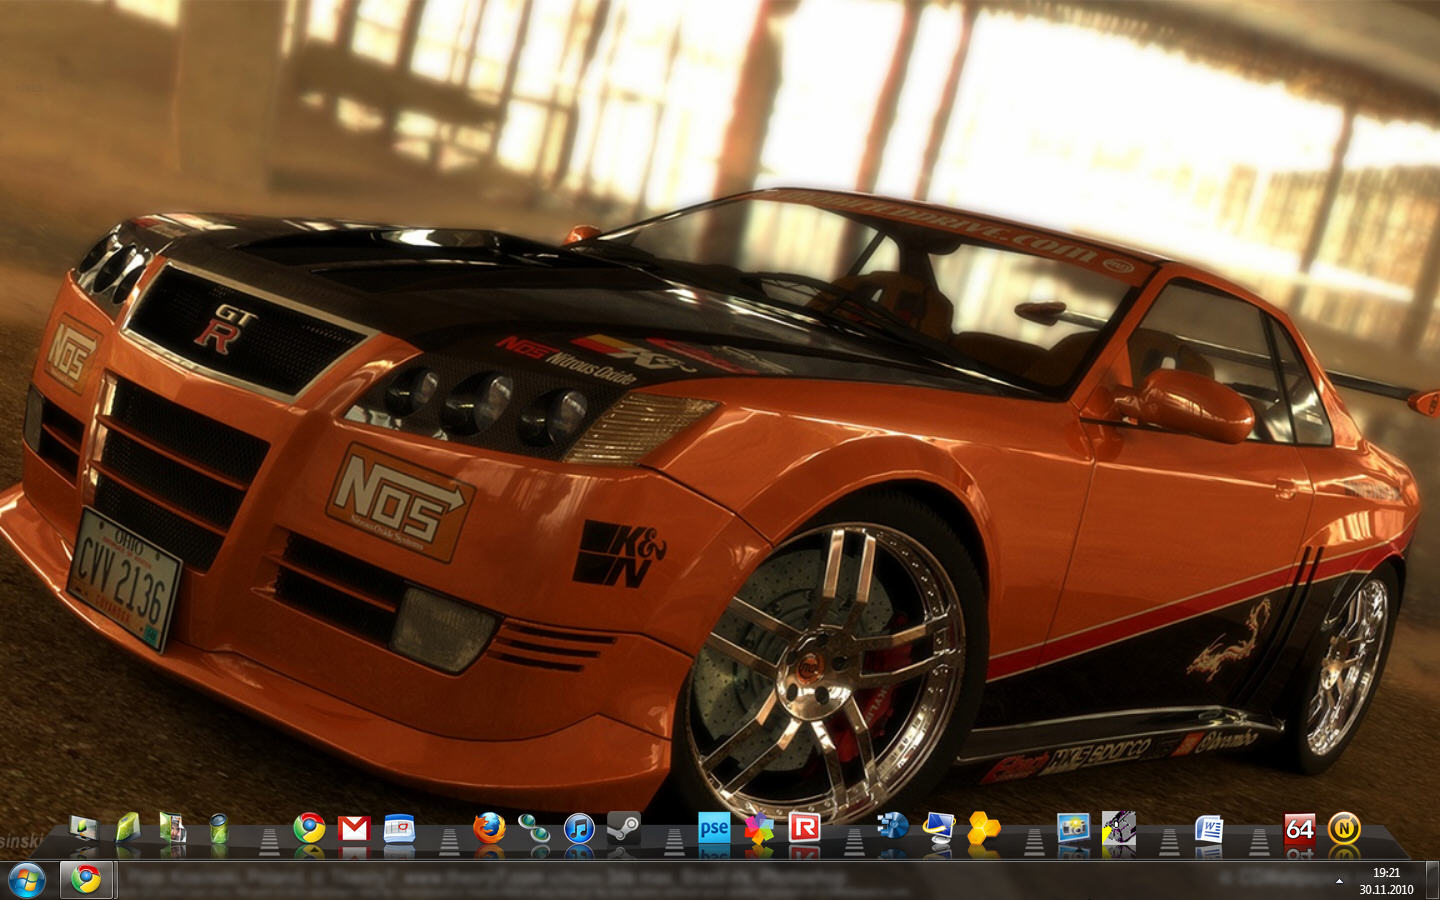Open the yellow honeycomb app icon
The height and width of the screenshot is (900, 1440).
pyautogui.click(x=984, y=828)
